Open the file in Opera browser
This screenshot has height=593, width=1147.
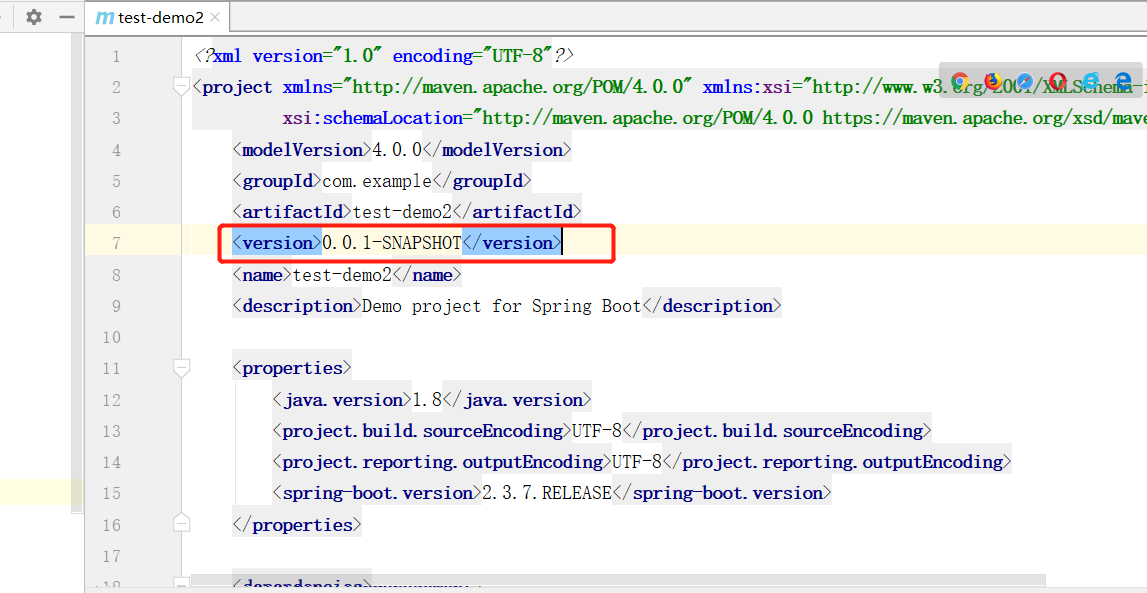(1058, 80)
